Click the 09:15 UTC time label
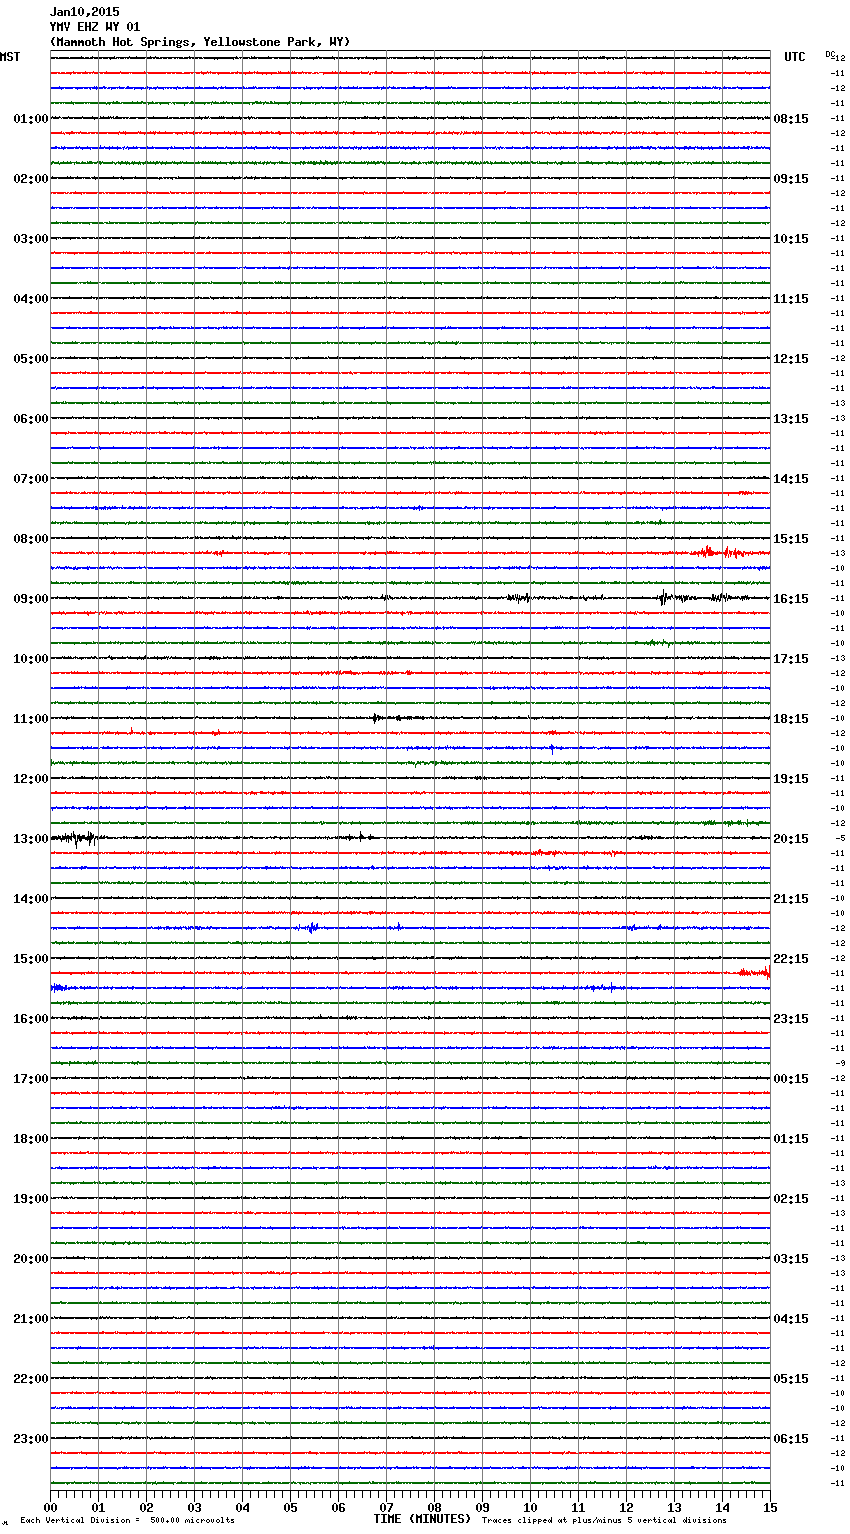 791,179
